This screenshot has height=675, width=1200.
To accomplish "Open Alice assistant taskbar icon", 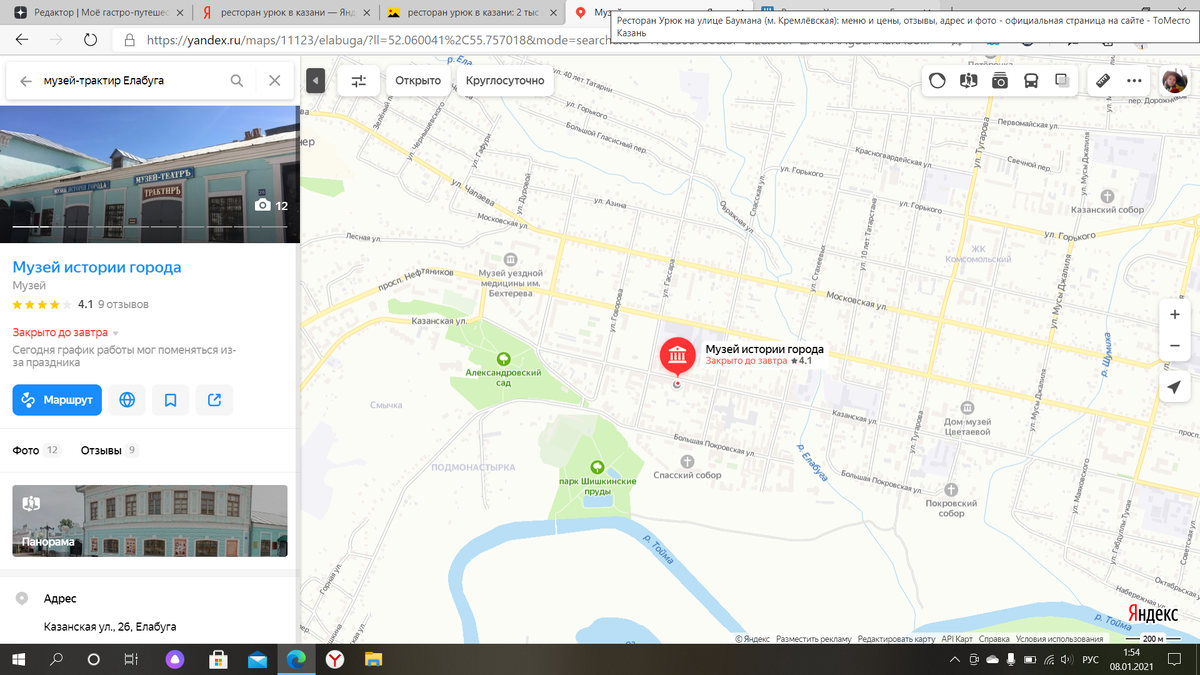I will [176, 660].
